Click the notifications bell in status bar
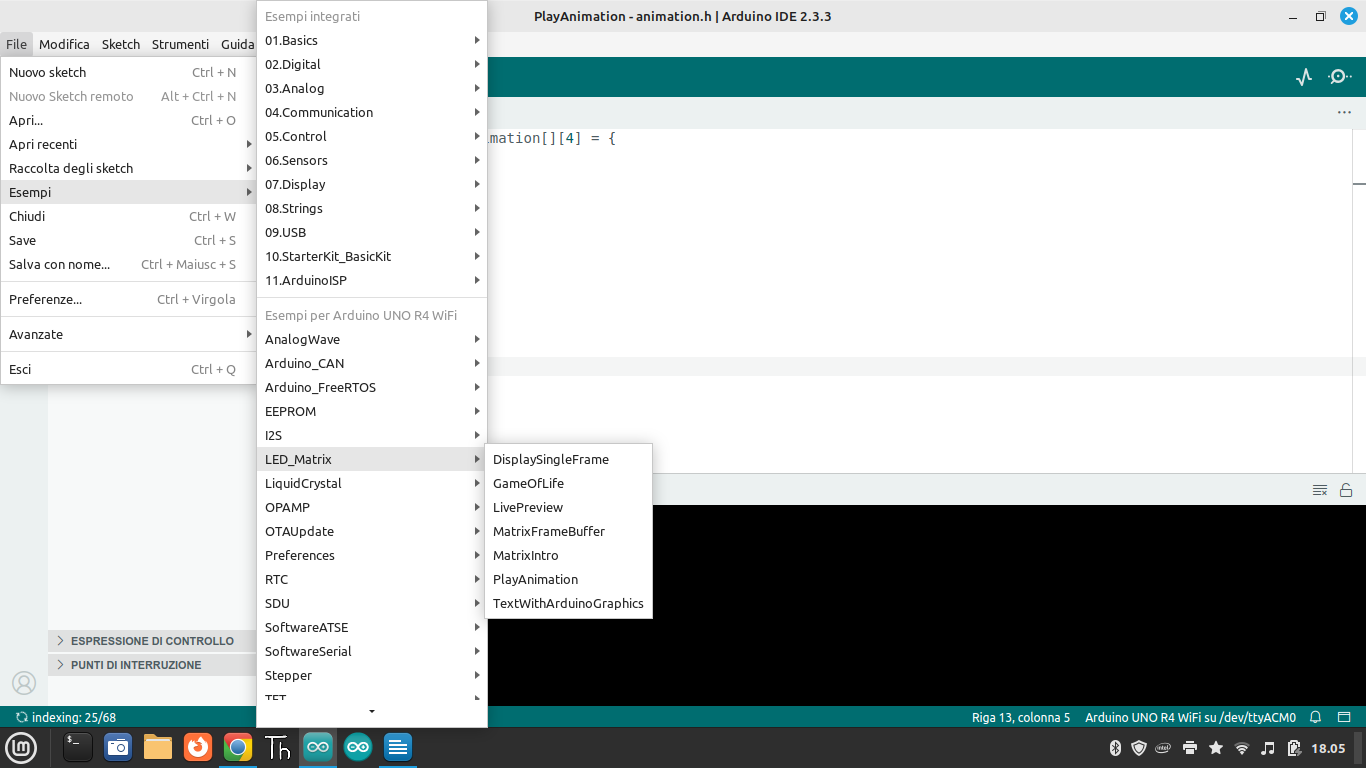The height and width of the screenshot is (768, 1366). [x=1316, y=717]
